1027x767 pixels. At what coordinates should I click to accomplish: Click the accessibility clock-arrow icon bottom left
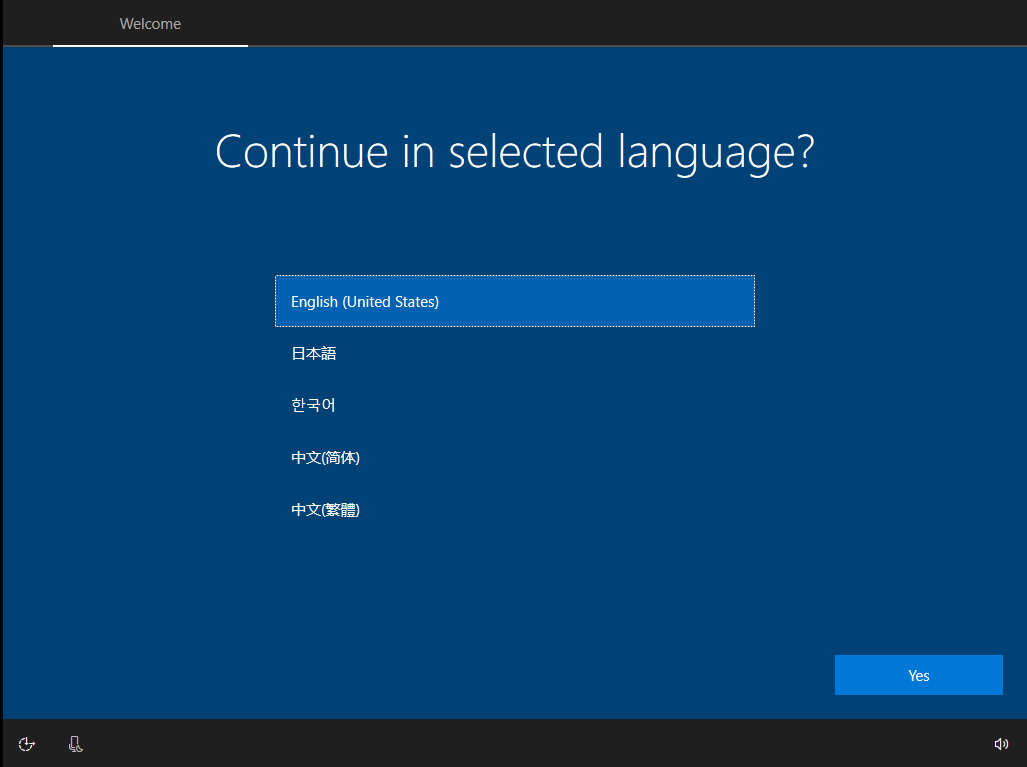click(x=26, y=744)
